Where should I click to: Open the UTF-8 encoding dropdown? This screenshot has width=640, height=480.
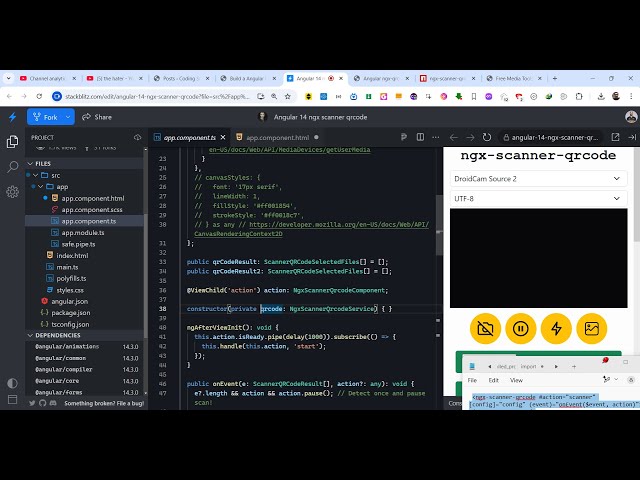coord(538,199)
